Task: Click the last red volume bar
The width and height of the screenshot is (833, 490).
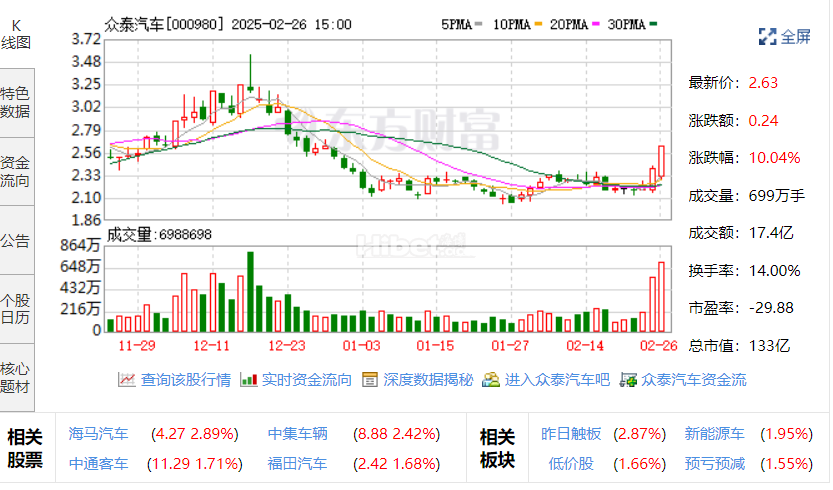Action: click(x=661, y=297)
